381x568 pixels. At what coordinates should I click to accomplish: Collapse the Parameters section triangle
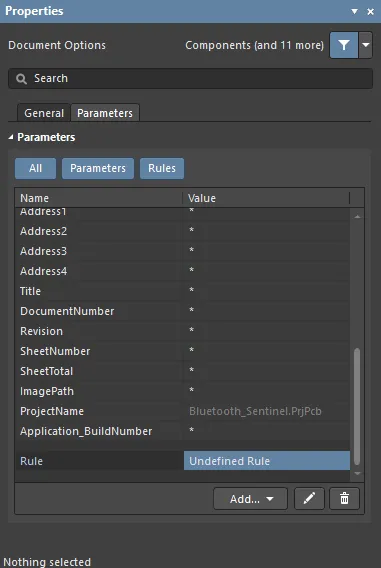click(x=11, y=137)
